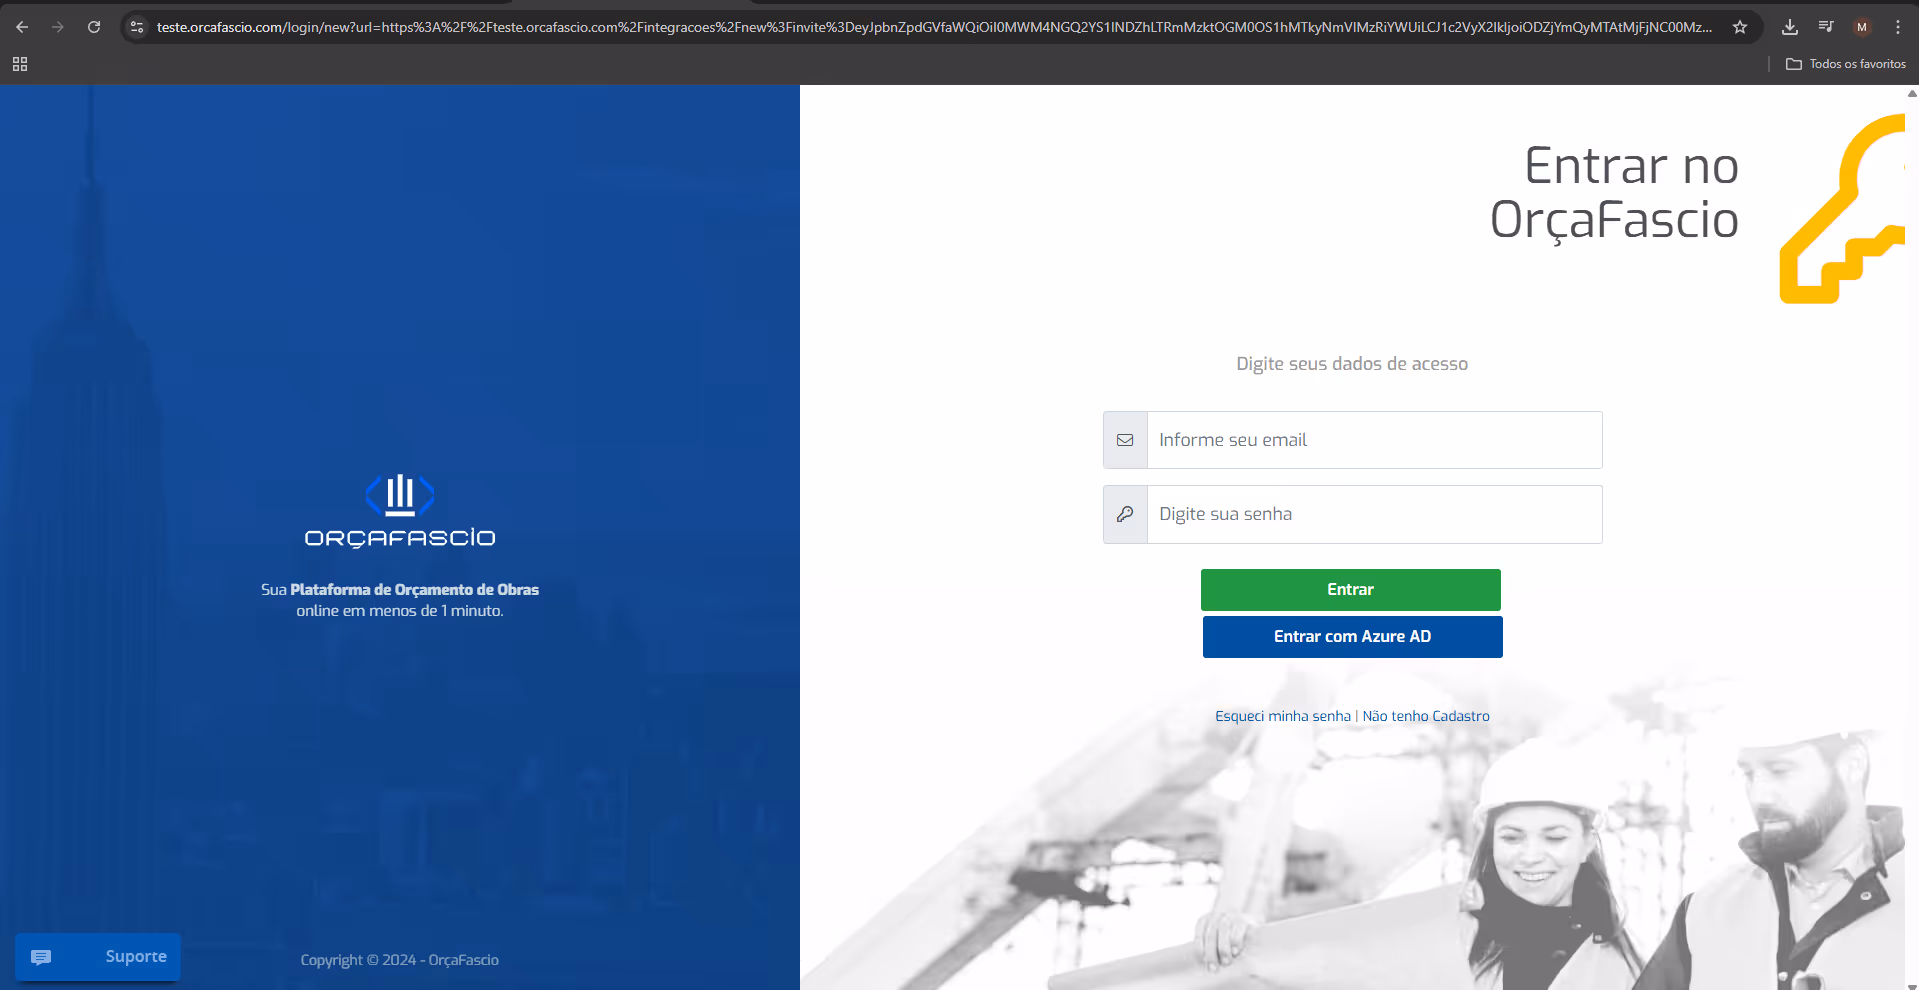Open the Suporte chat button

click(98, 957)
